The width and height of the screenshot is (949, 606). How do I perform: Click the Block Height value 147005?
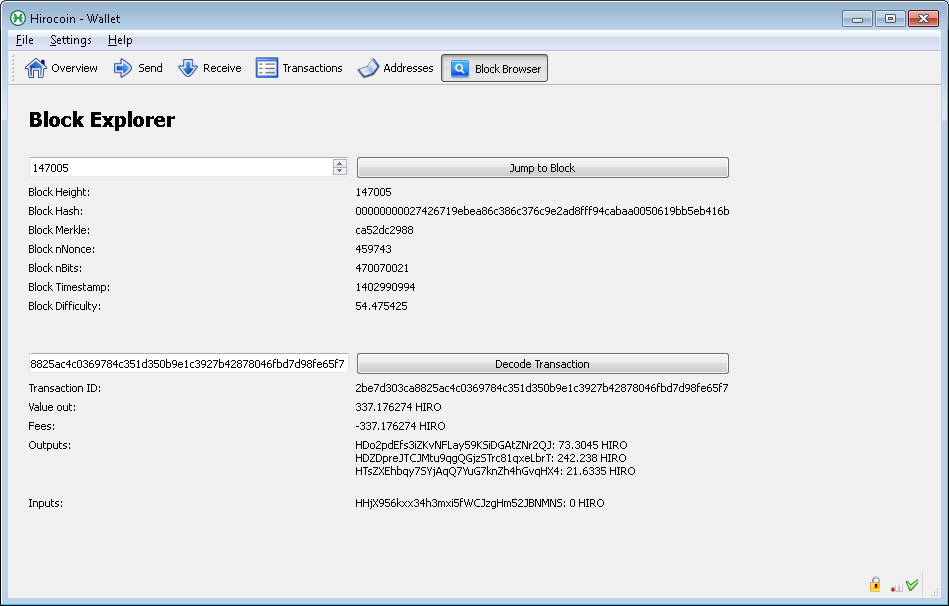pos(373,192)
